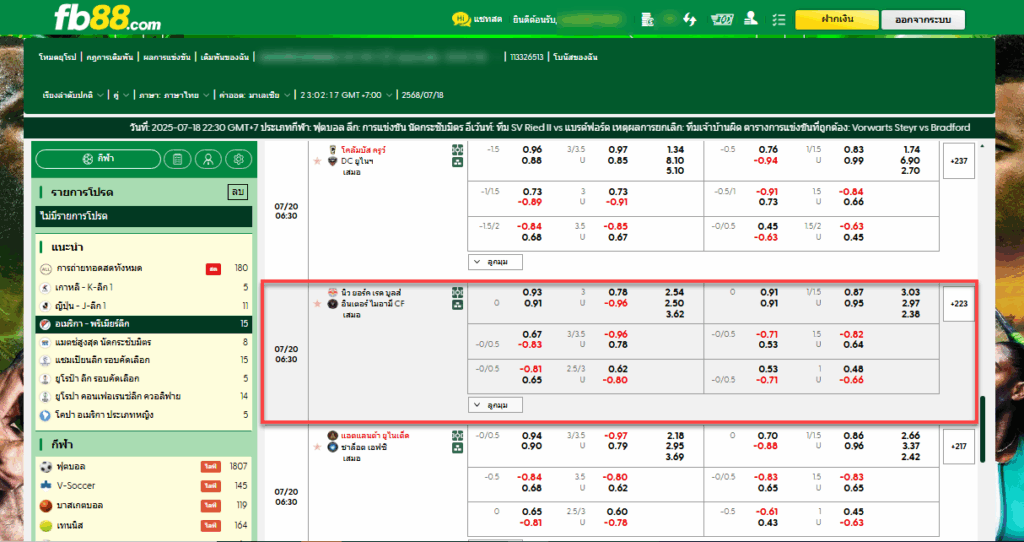Click the V-Soccer sport icon

tap(46, 486)
